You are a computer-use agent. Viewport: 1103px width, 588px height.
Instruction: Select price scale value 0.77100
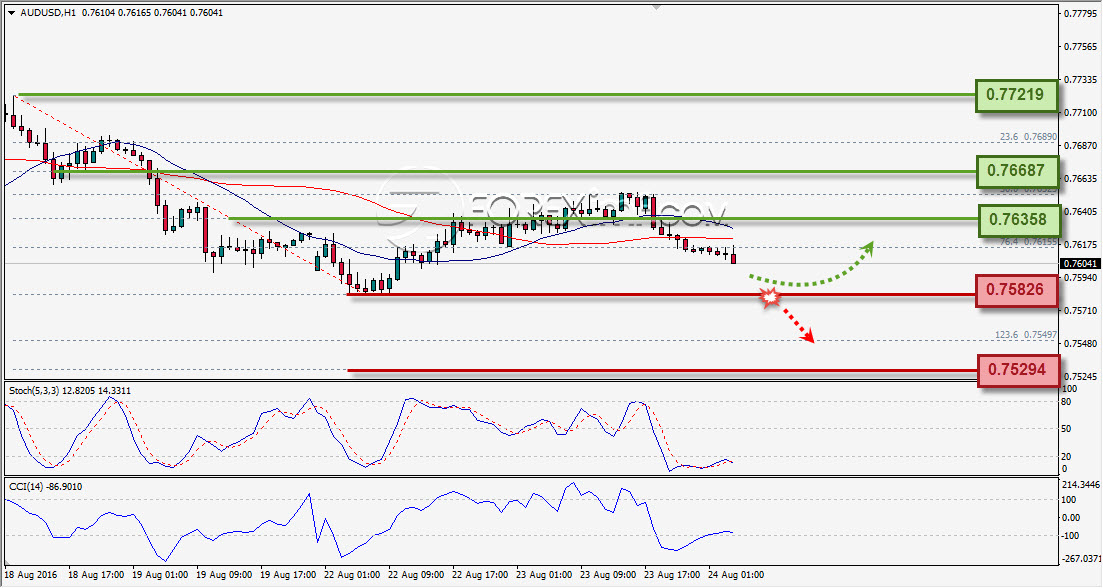[1082, 113]
